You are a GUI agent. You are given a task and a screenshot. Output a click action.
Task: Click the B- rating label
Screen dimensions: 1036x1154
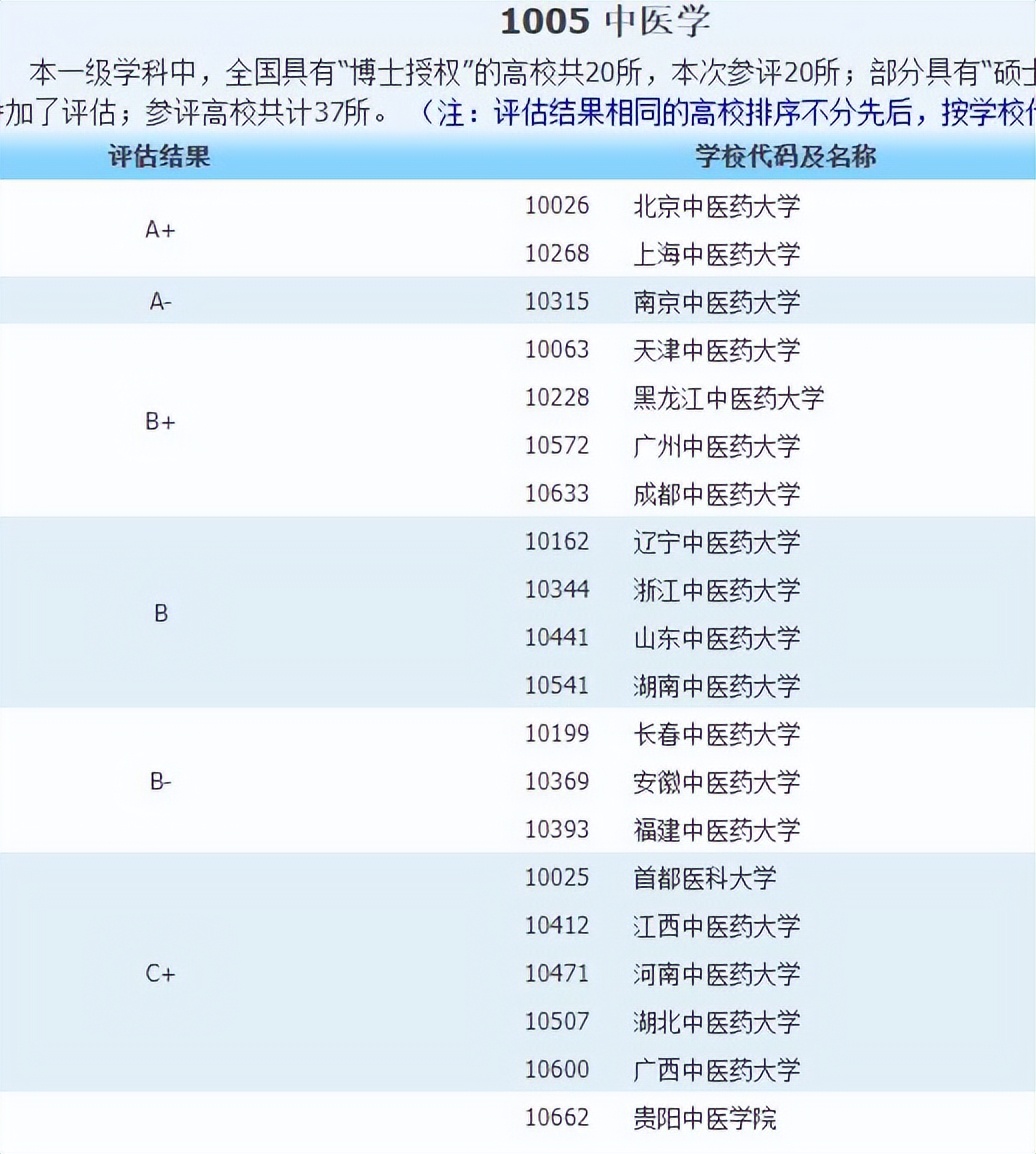pos(160,781)
